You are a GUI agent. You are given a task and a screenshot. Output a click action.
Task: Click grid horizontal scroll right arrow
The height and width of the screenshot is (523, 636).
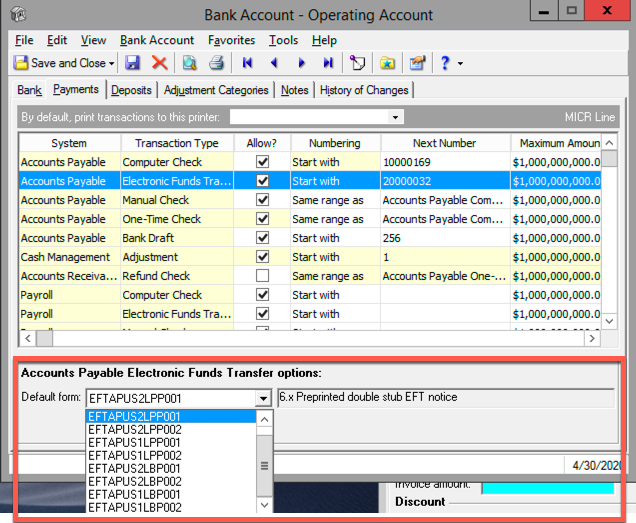click(x=592, y=338)
